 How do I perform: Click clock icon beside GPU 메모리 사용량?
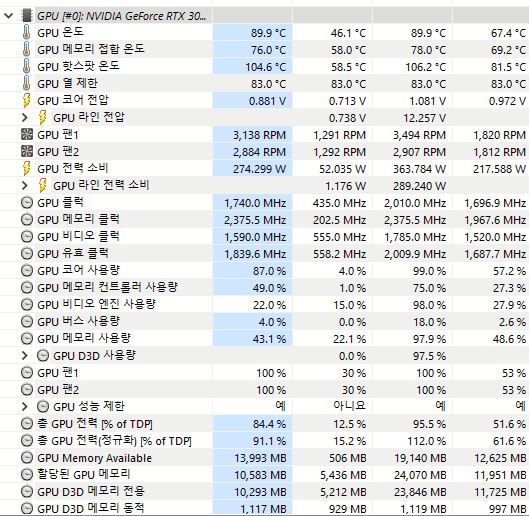(x=27, y=338)
